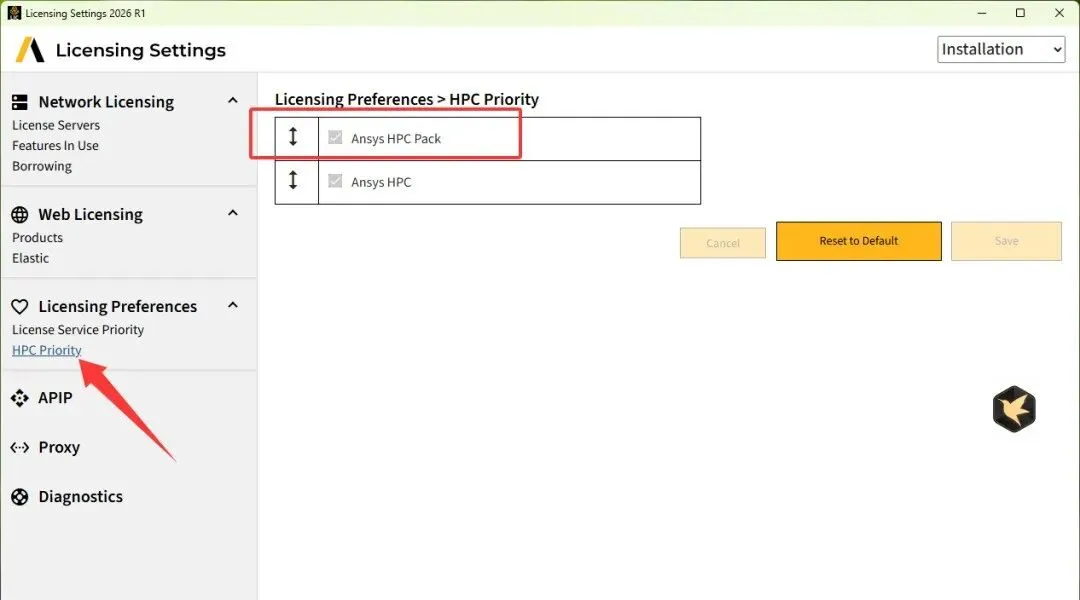Click the Web Licensing heading

91,214
